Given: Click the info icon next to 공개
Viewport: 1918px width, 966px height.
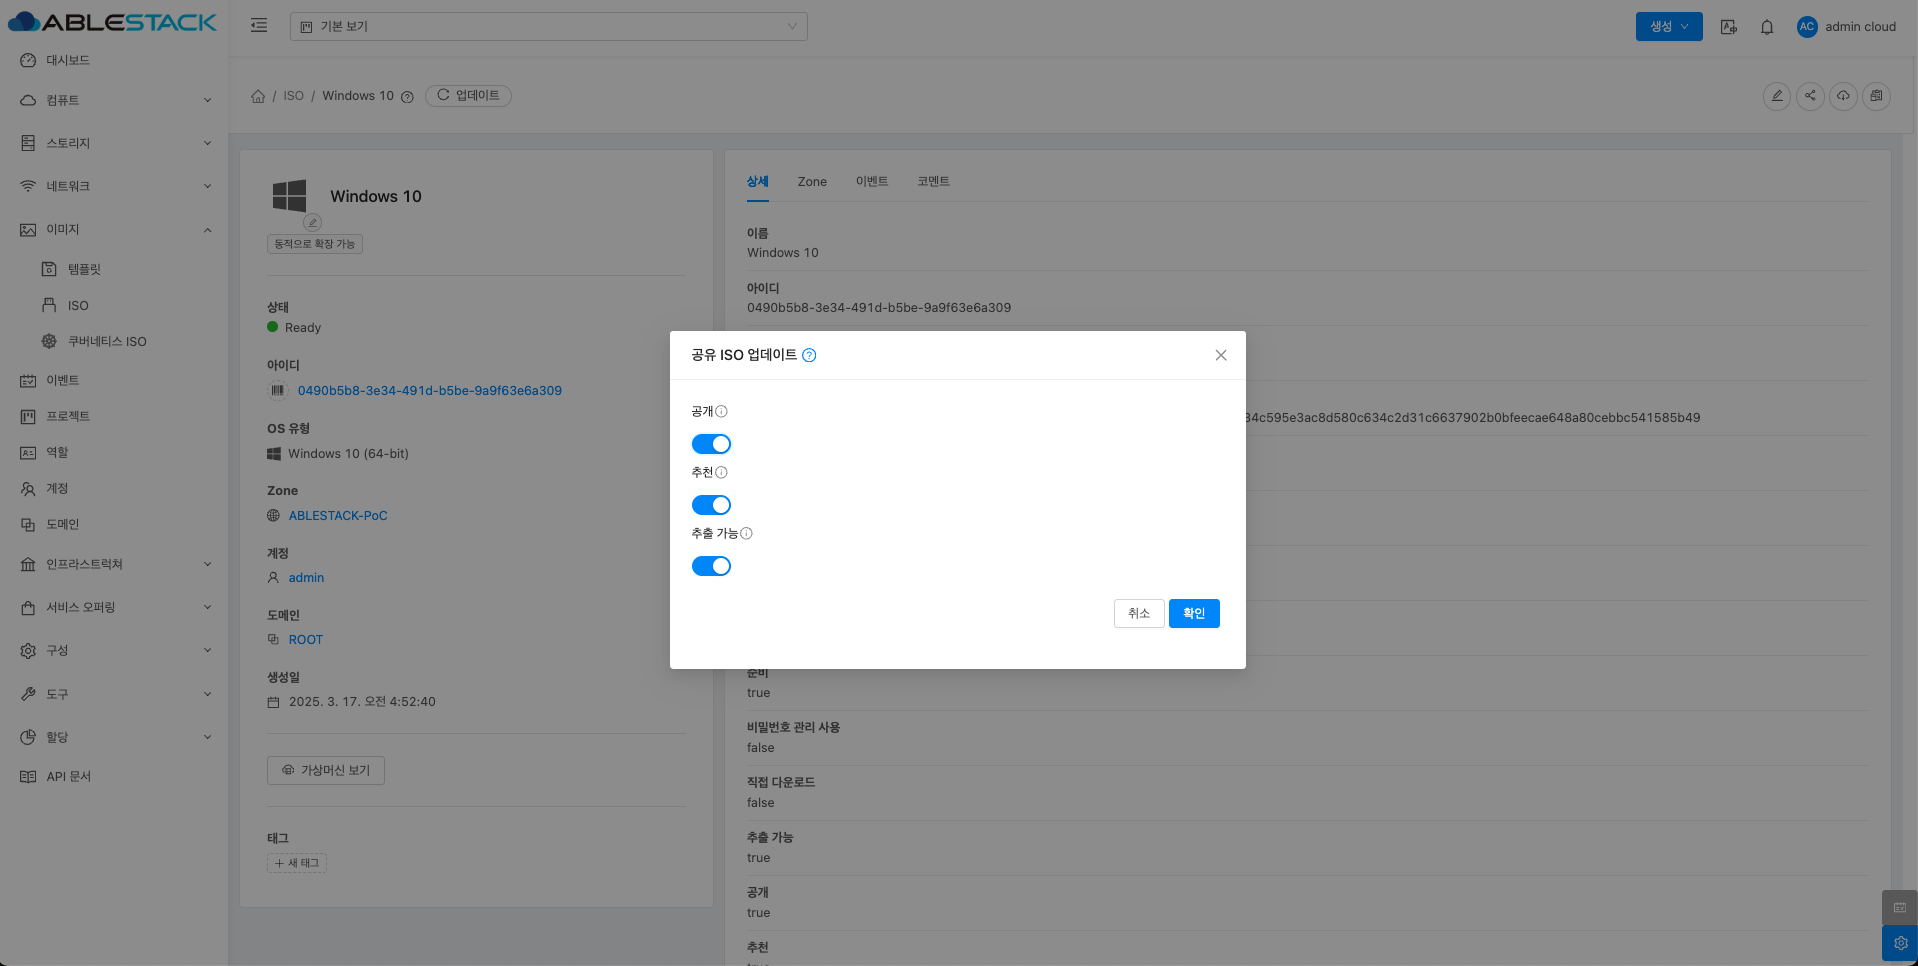Looking at the screenshot, I should [x=722, y=412].
